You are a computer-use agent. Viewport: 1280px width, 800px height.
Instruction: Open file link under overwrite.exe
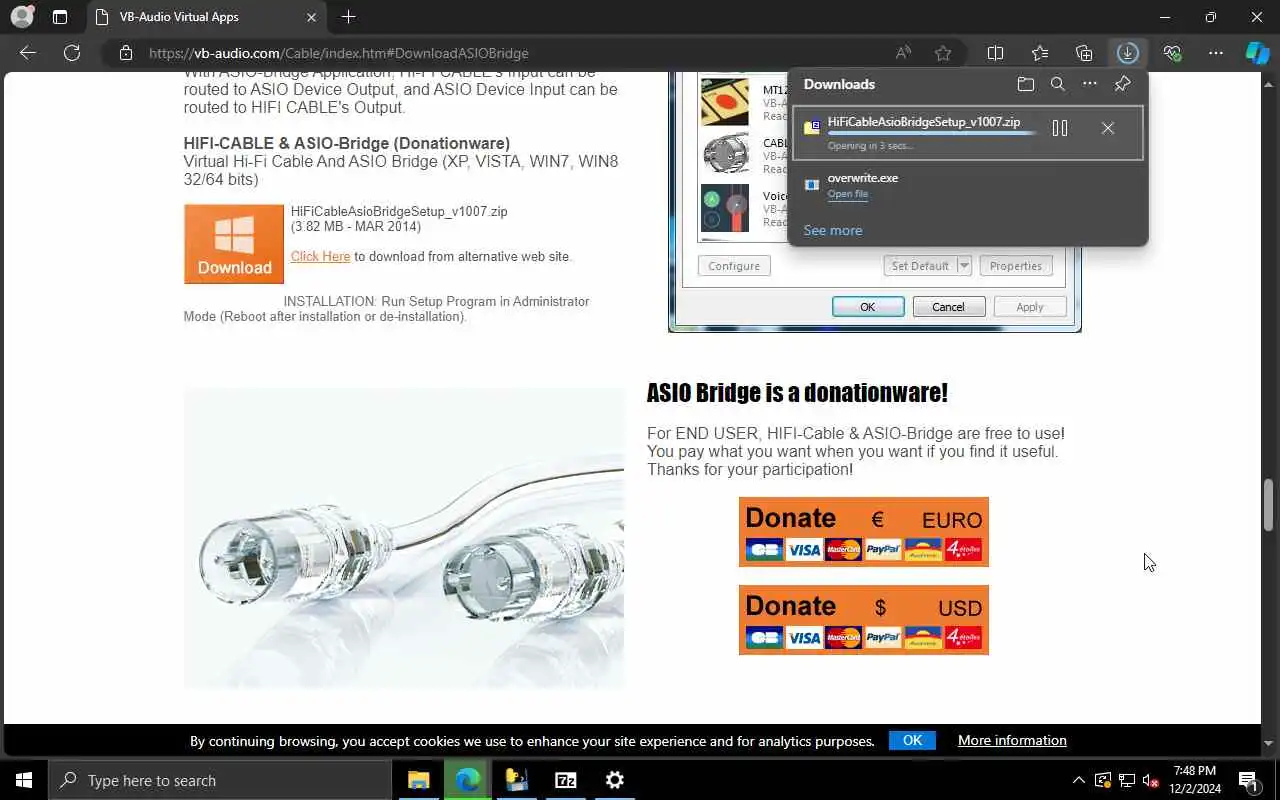848,194
